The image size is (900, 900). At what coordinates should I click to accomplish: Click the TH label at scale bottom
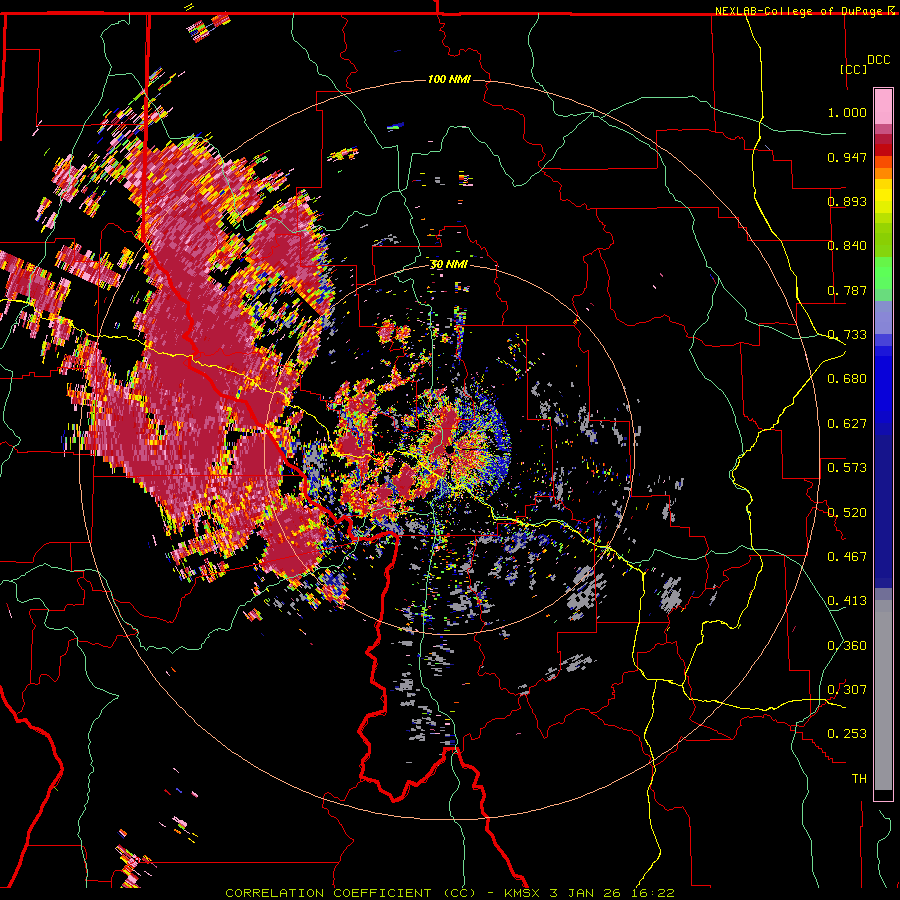tap(859, 779)
